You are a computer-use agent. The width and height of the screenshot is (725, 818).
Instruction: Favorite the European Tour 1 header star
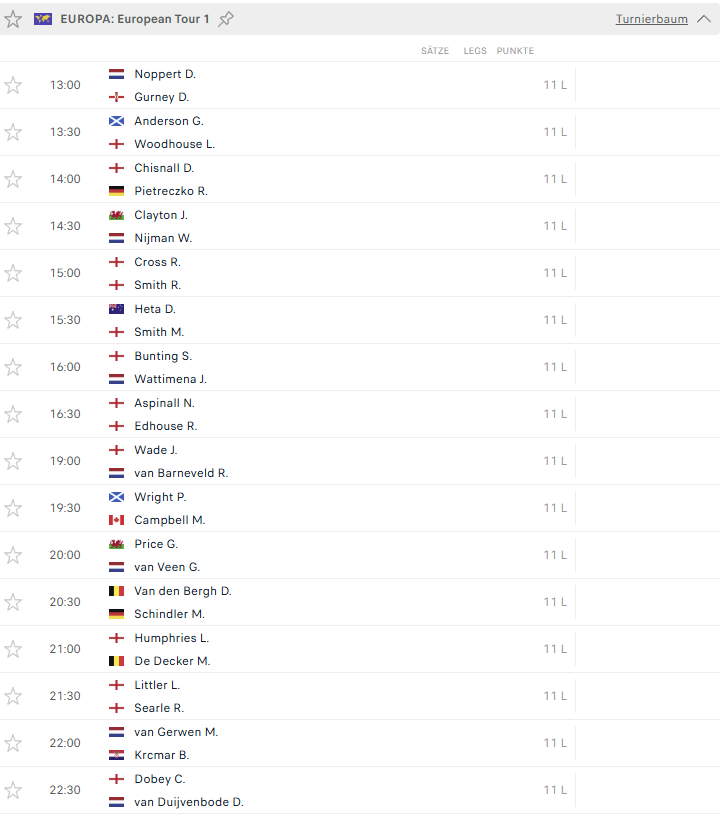pos(13,19)
